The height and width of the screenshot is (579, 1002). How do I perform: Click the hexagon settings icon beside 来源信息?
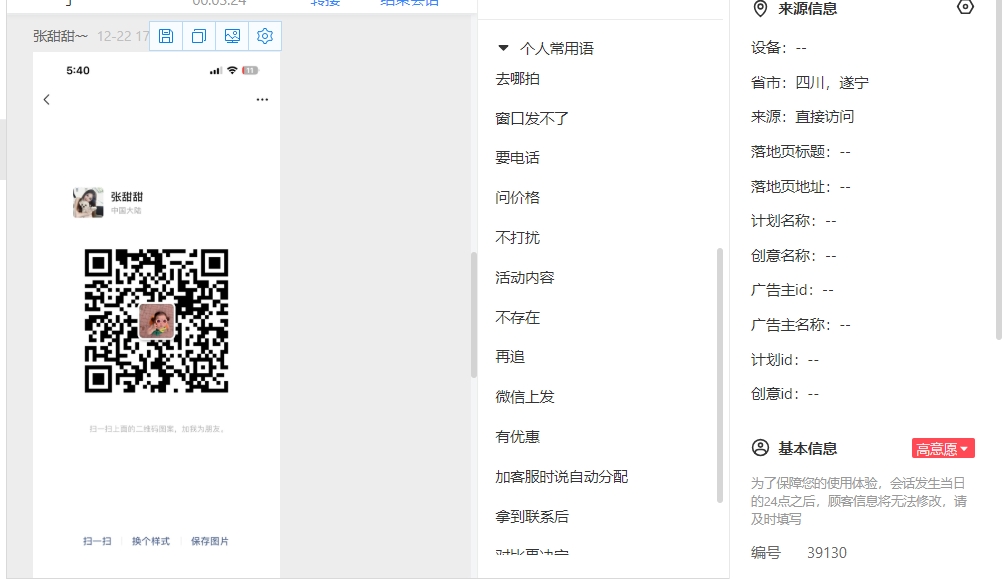click(965, 7)
